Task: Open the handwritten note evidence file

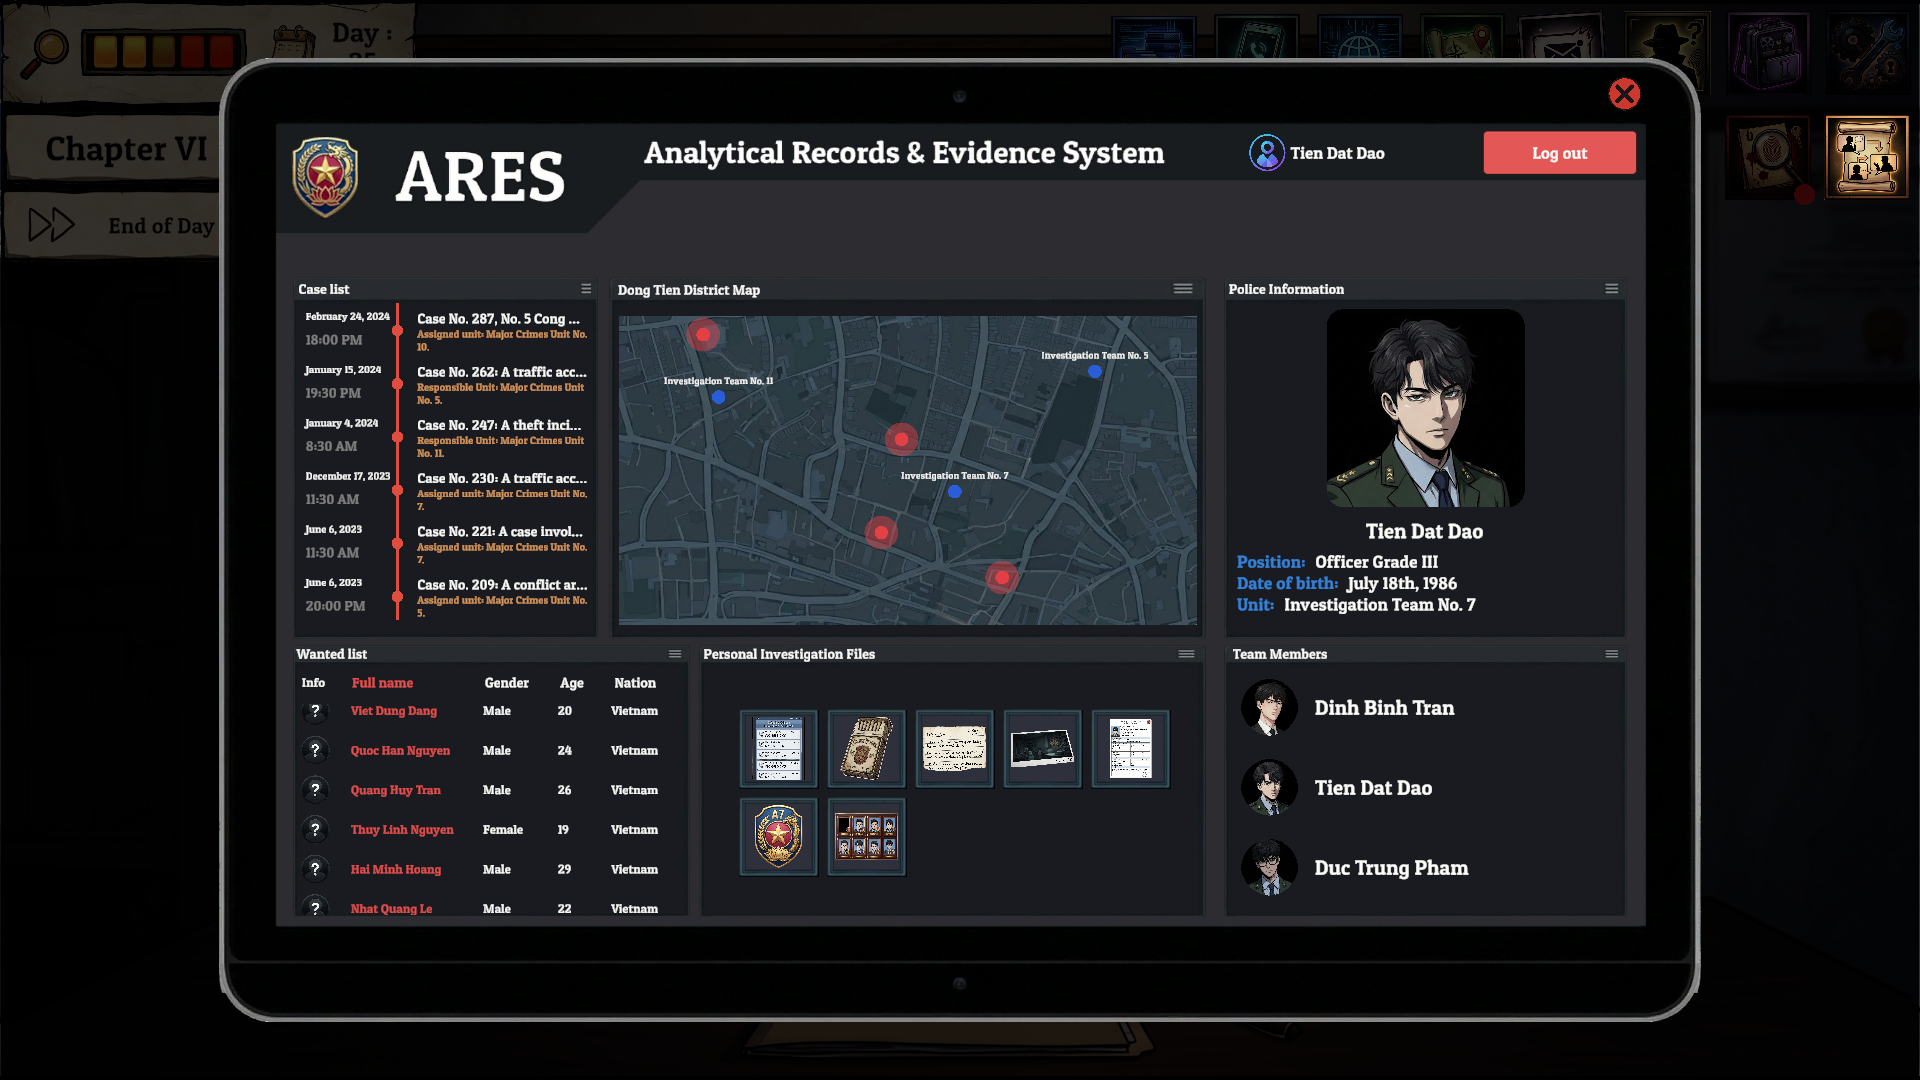Action: 954,749
